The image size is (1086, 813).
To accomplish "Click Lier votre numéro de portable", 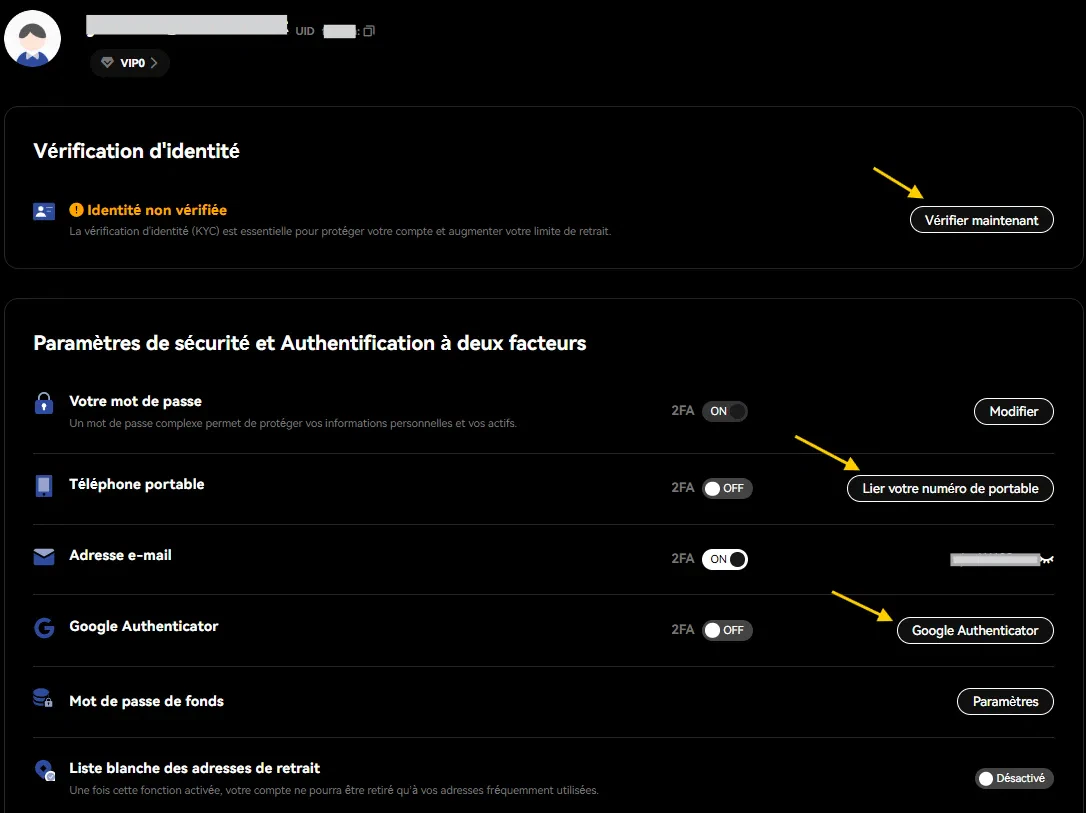I will point(949,488).
